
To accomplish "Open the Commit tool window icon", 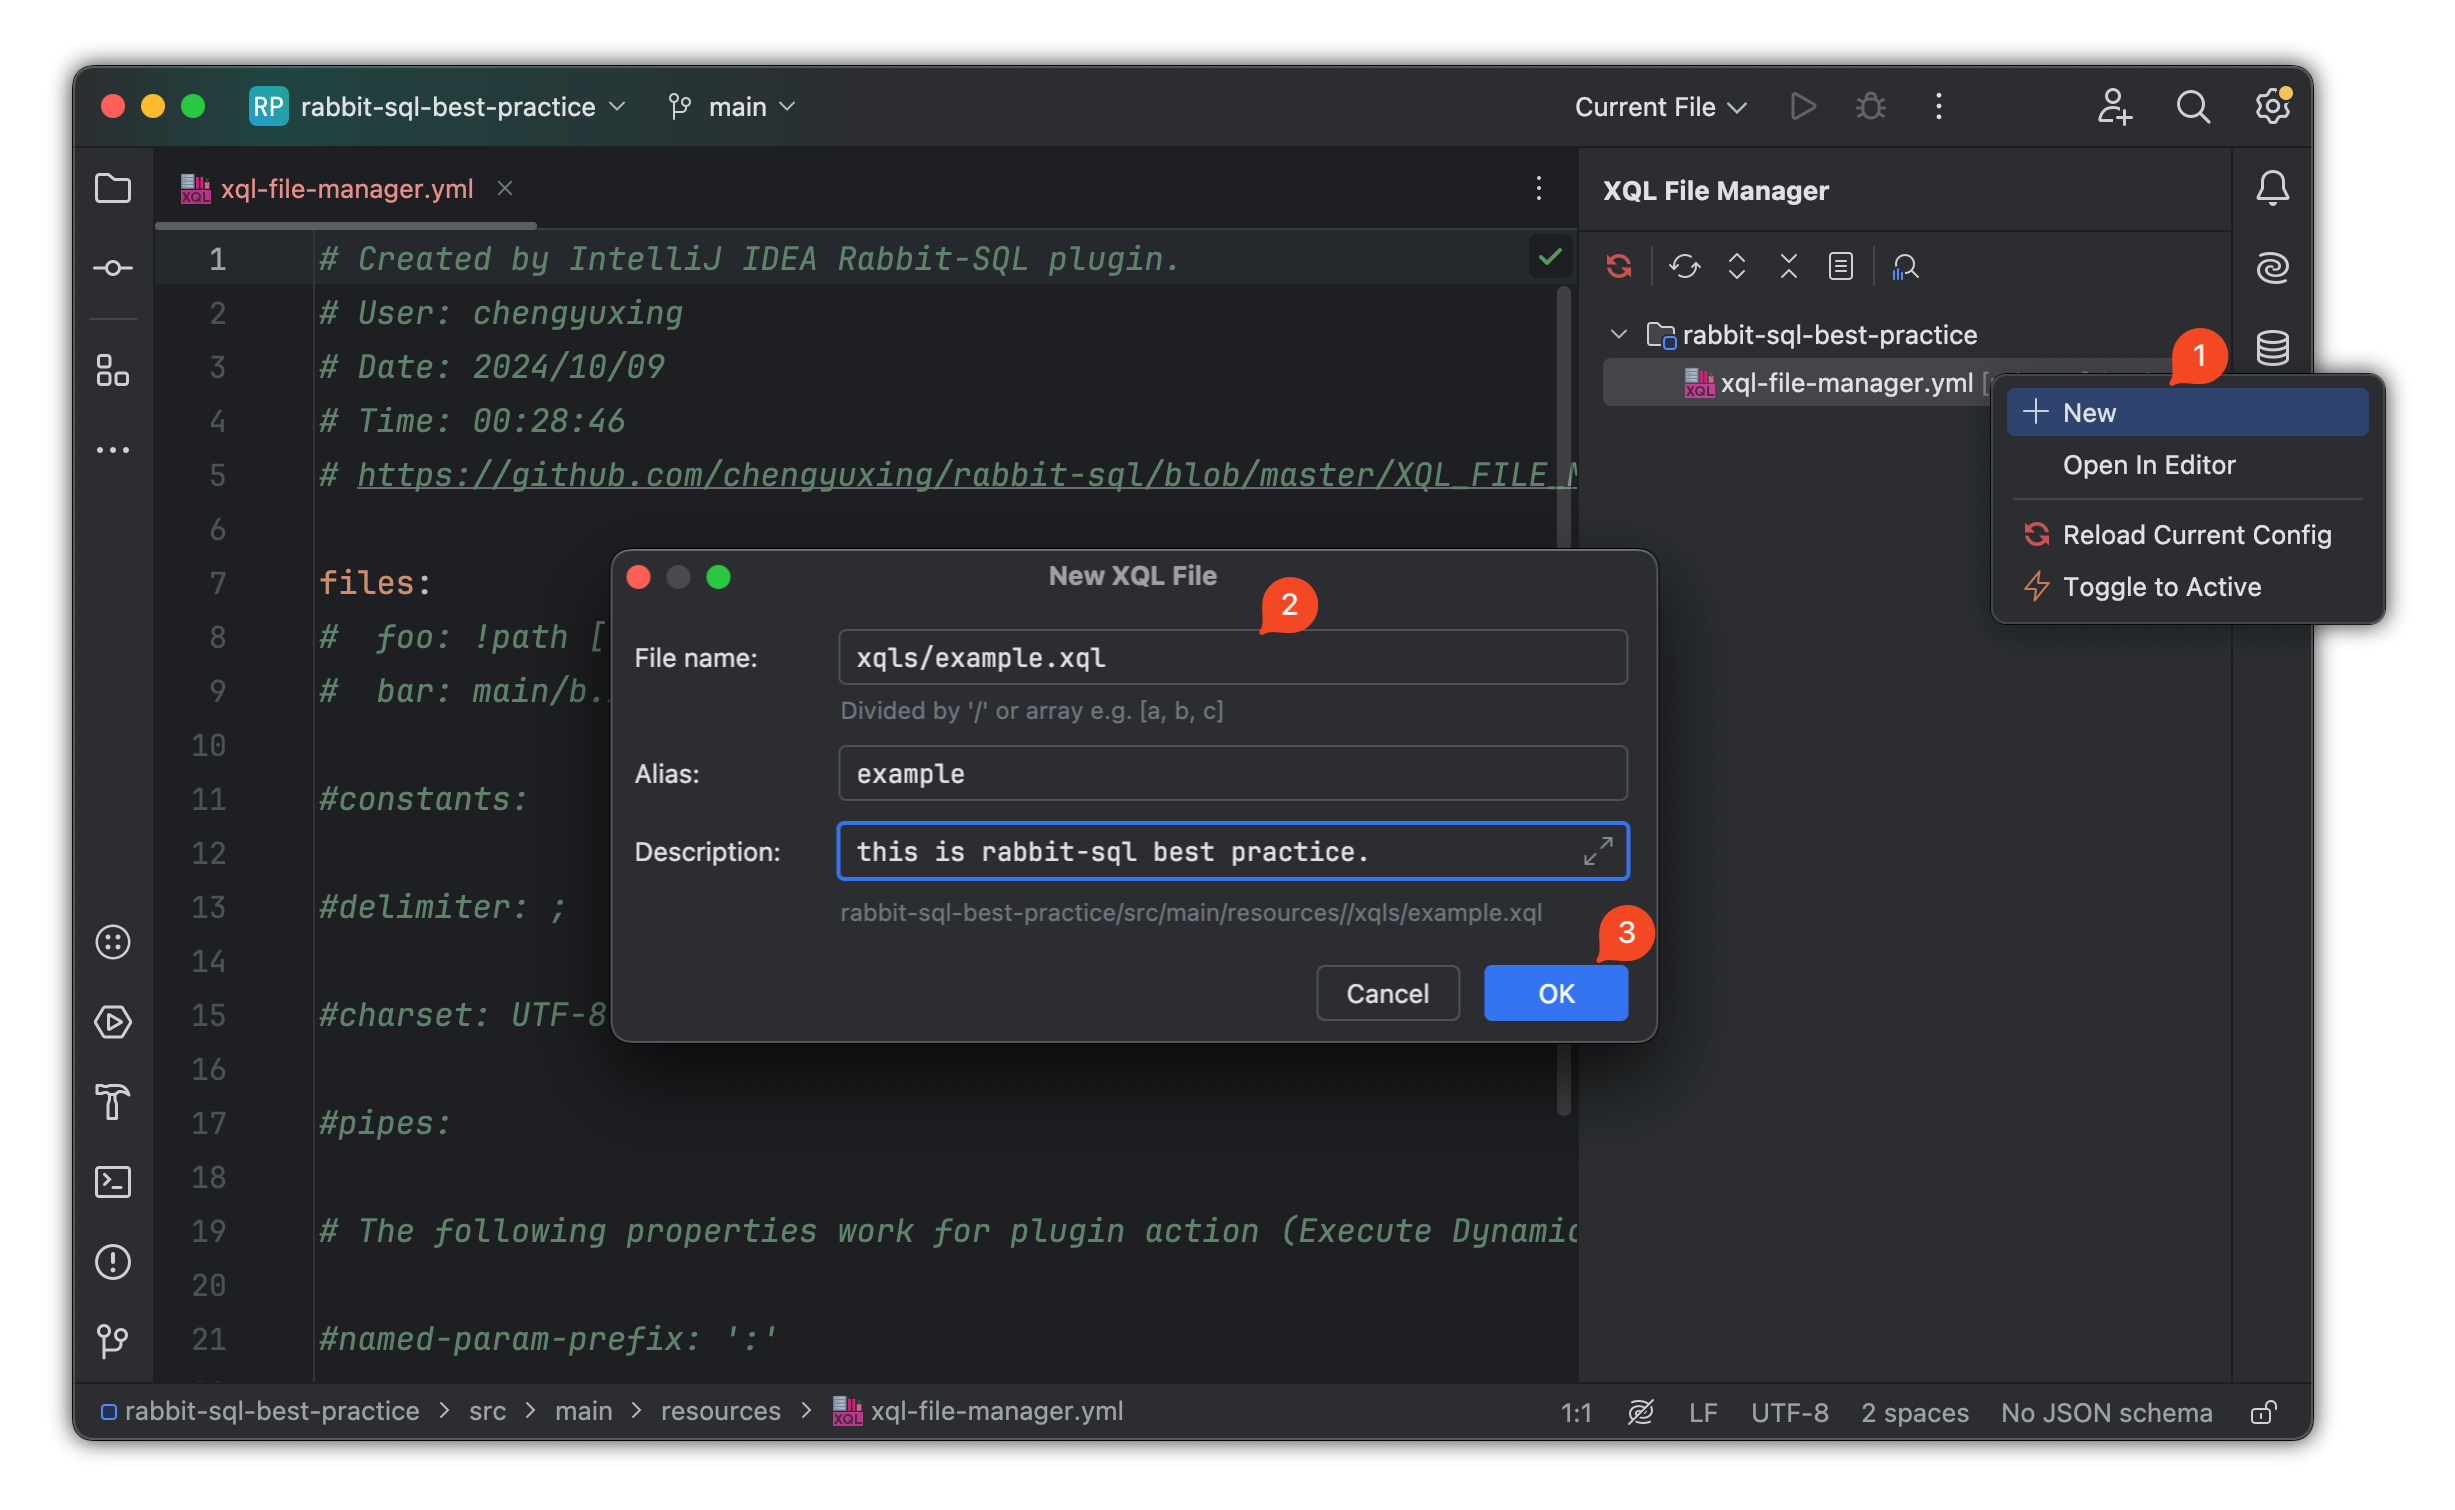I will click(x=112, y=268).
